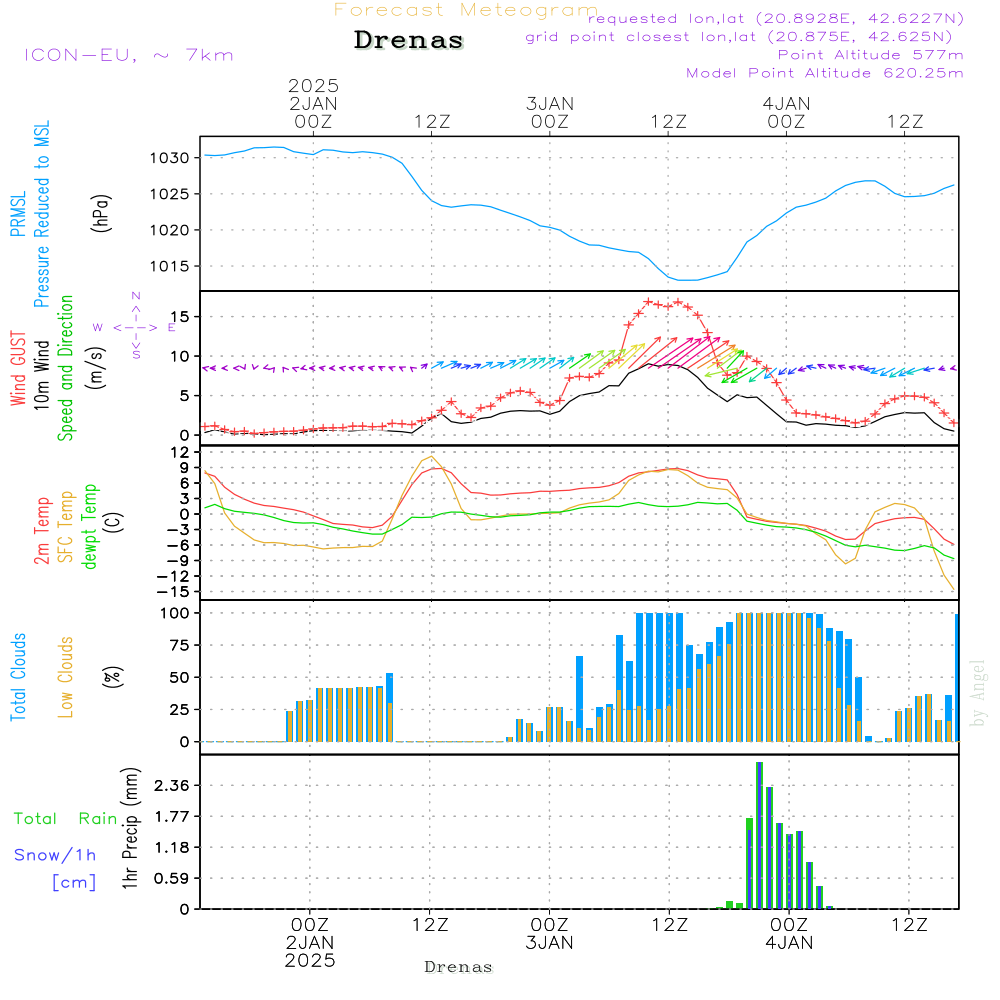1000x1000 pixels.
Task: Click the 'Wind GUST' red label
Action: tap(18, 369)
